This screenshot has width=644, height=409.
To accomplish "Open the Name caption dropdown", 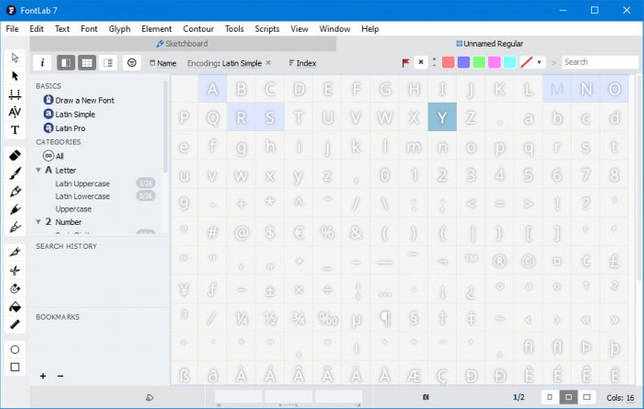I will point(163,63).
